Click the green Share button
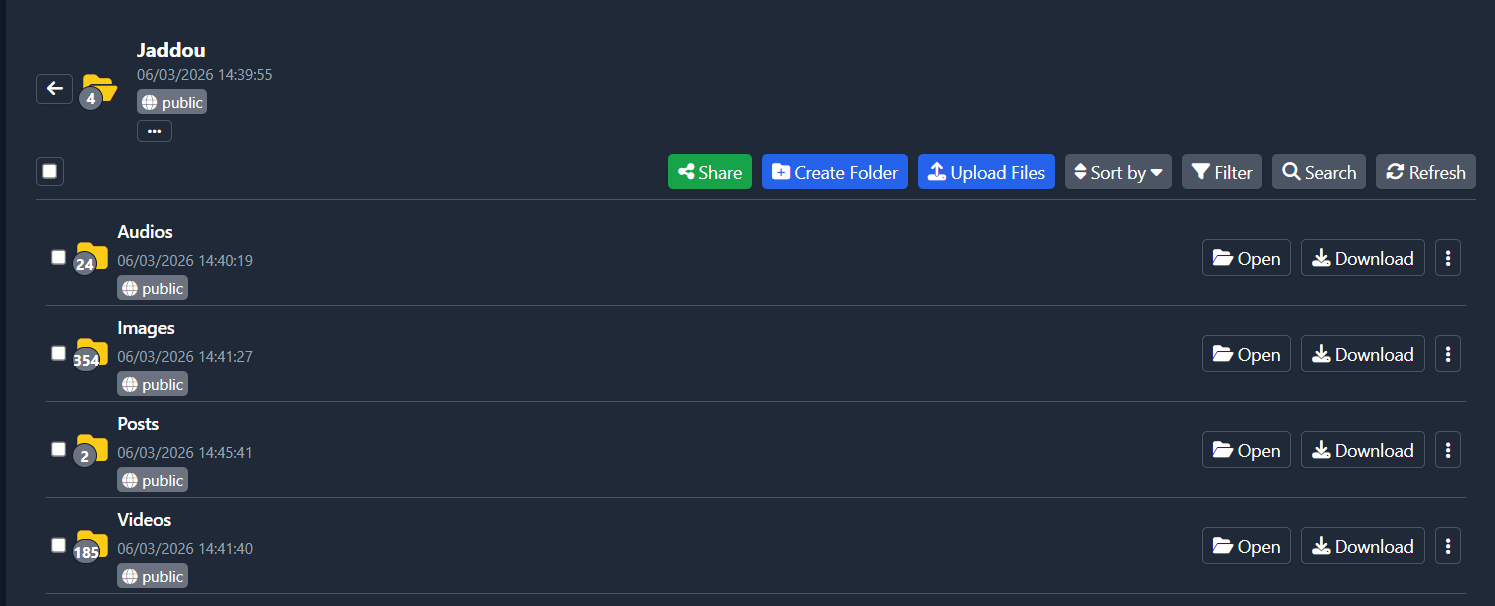Screen dimensions: 1495x606 click(x=709, y=172)
